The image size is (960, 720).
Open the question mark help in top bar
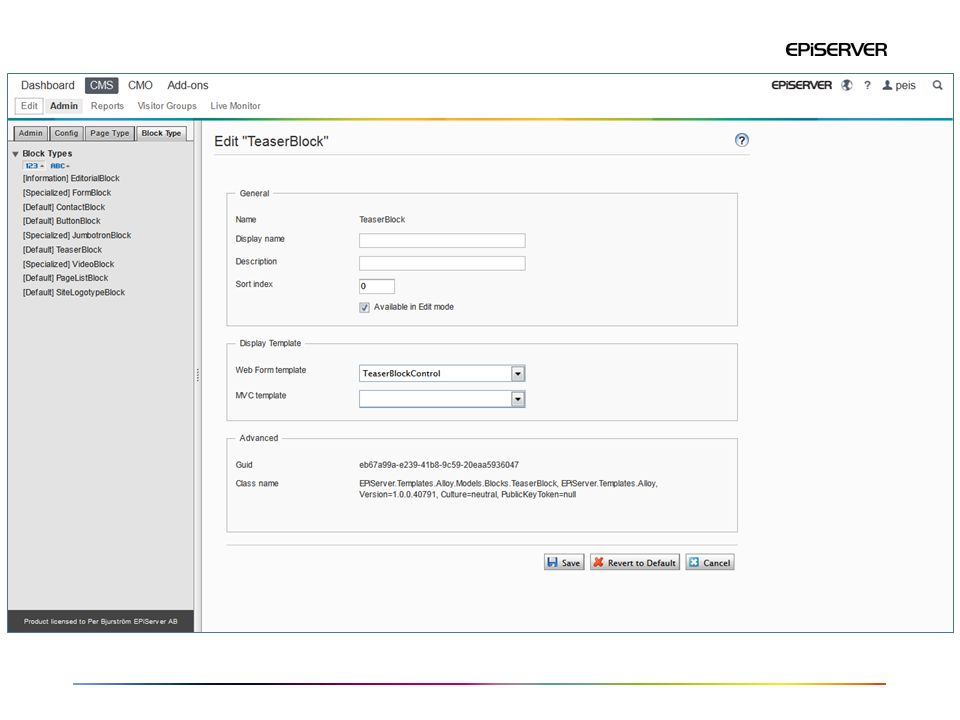[867, 86]
